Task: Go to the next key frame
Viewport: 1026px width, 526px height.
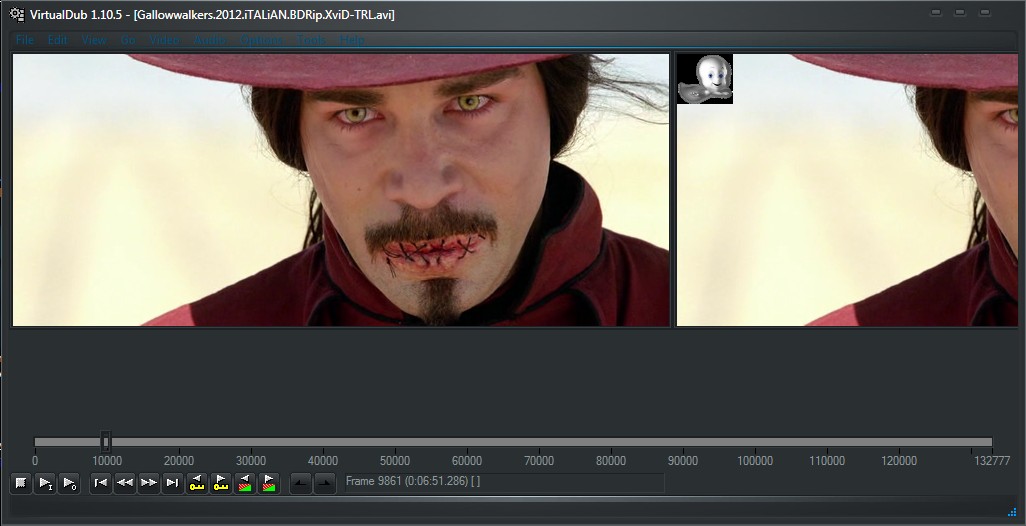Action: click(221, 483)
